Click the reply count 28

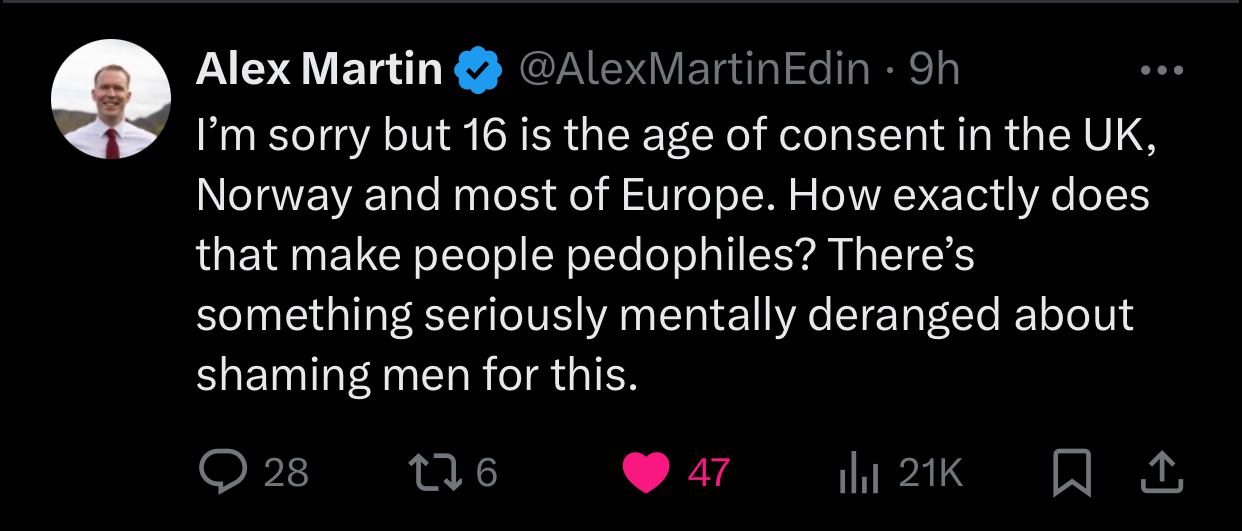coord(286,473)
